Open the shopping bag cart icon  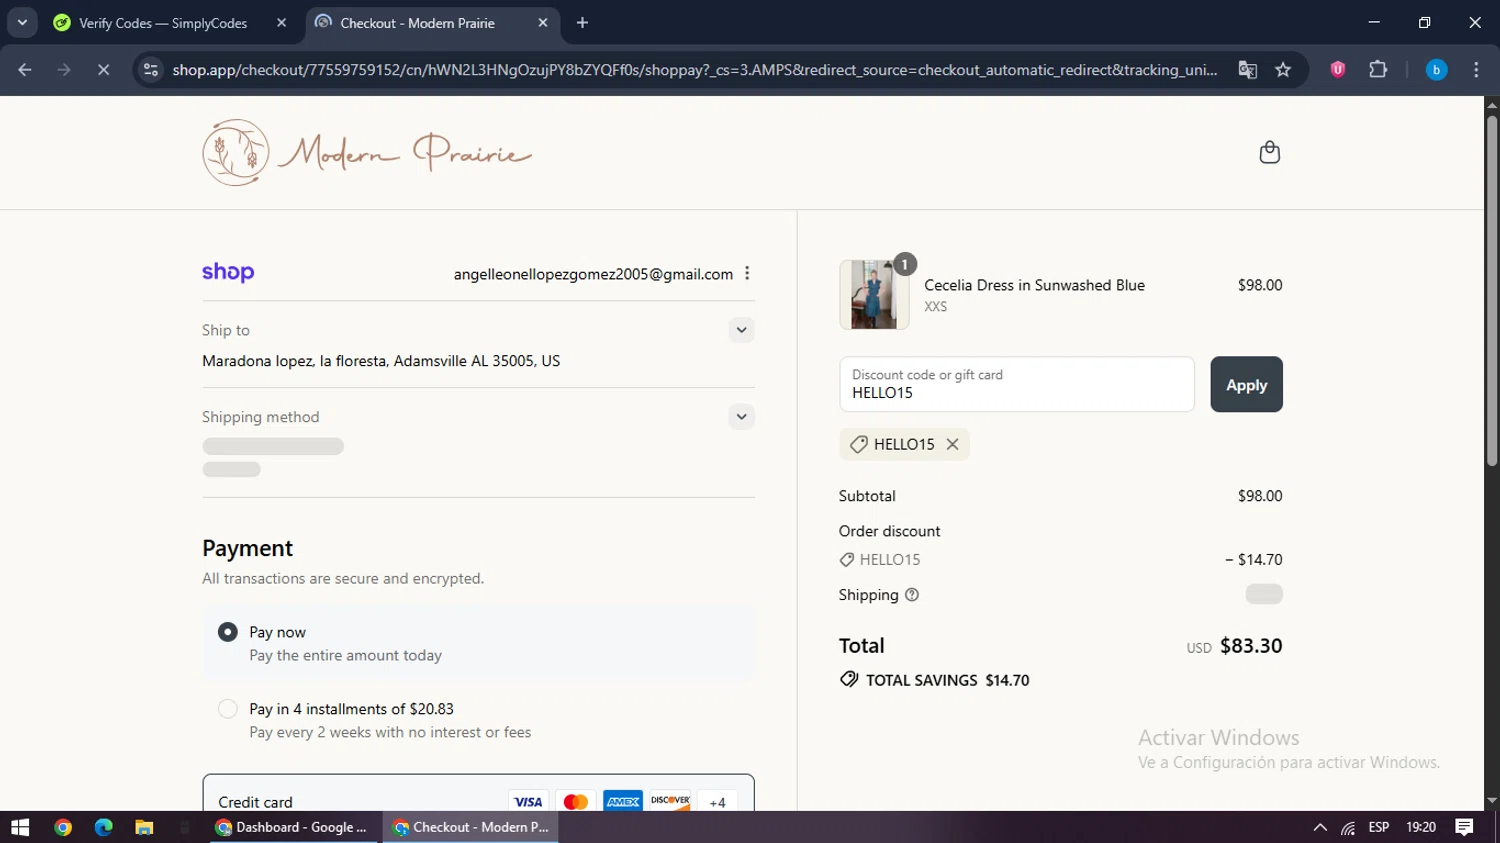point(1269,152)
